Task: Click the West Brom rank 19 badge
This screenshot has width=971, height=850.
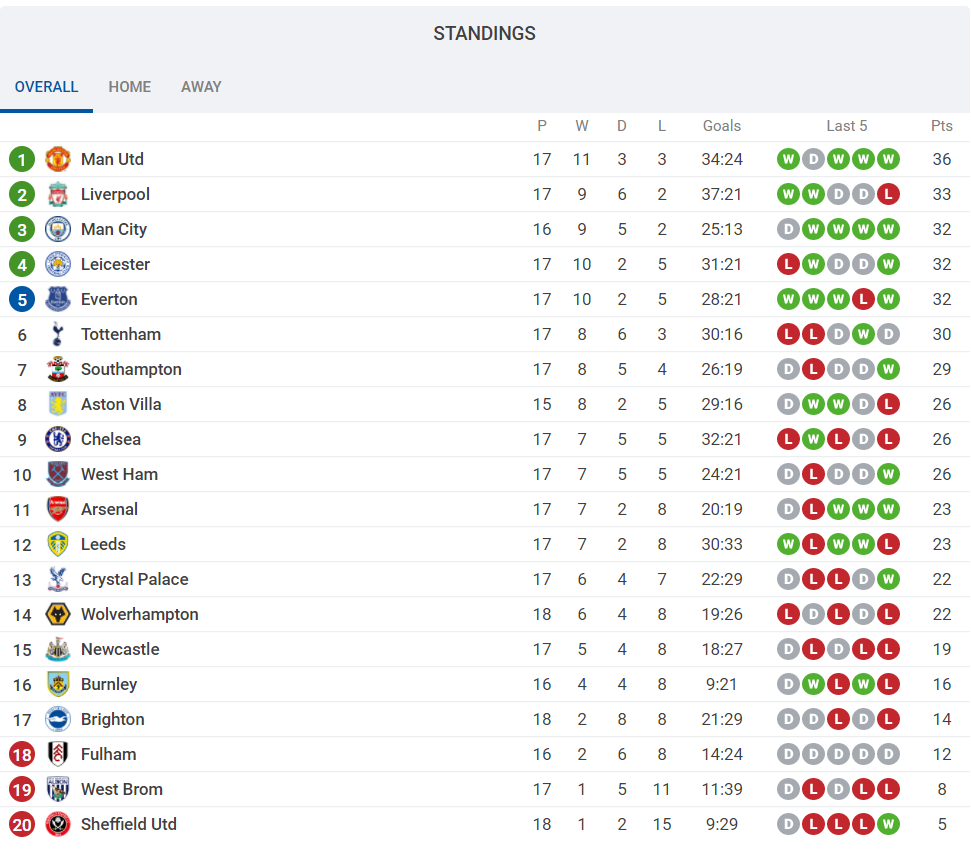Action: [x=22, y=789]
